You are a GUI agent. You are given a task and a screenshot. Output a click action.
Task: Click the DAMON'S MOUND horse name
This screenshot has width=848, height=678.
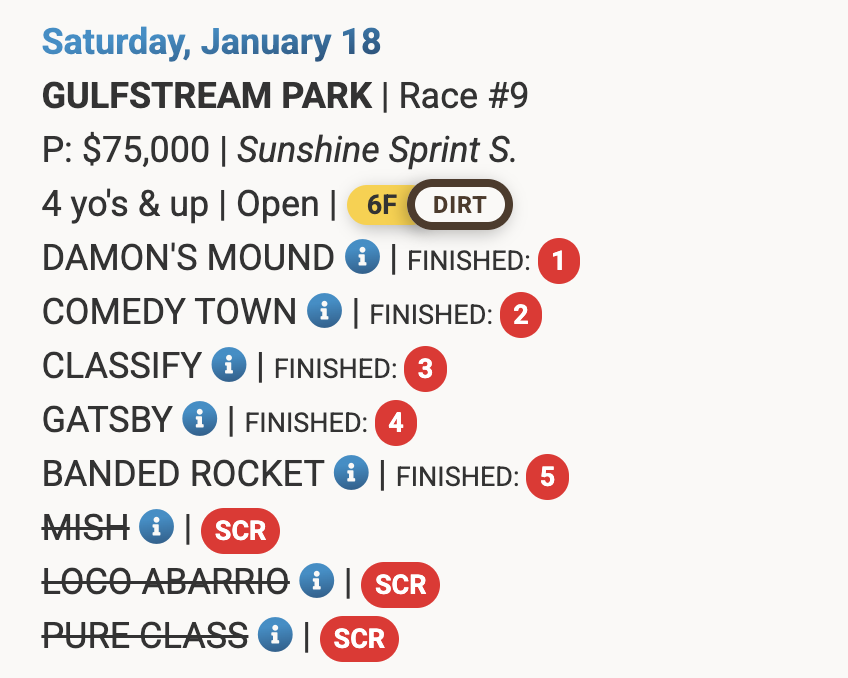pyautogui.click(x=187, y=258)
